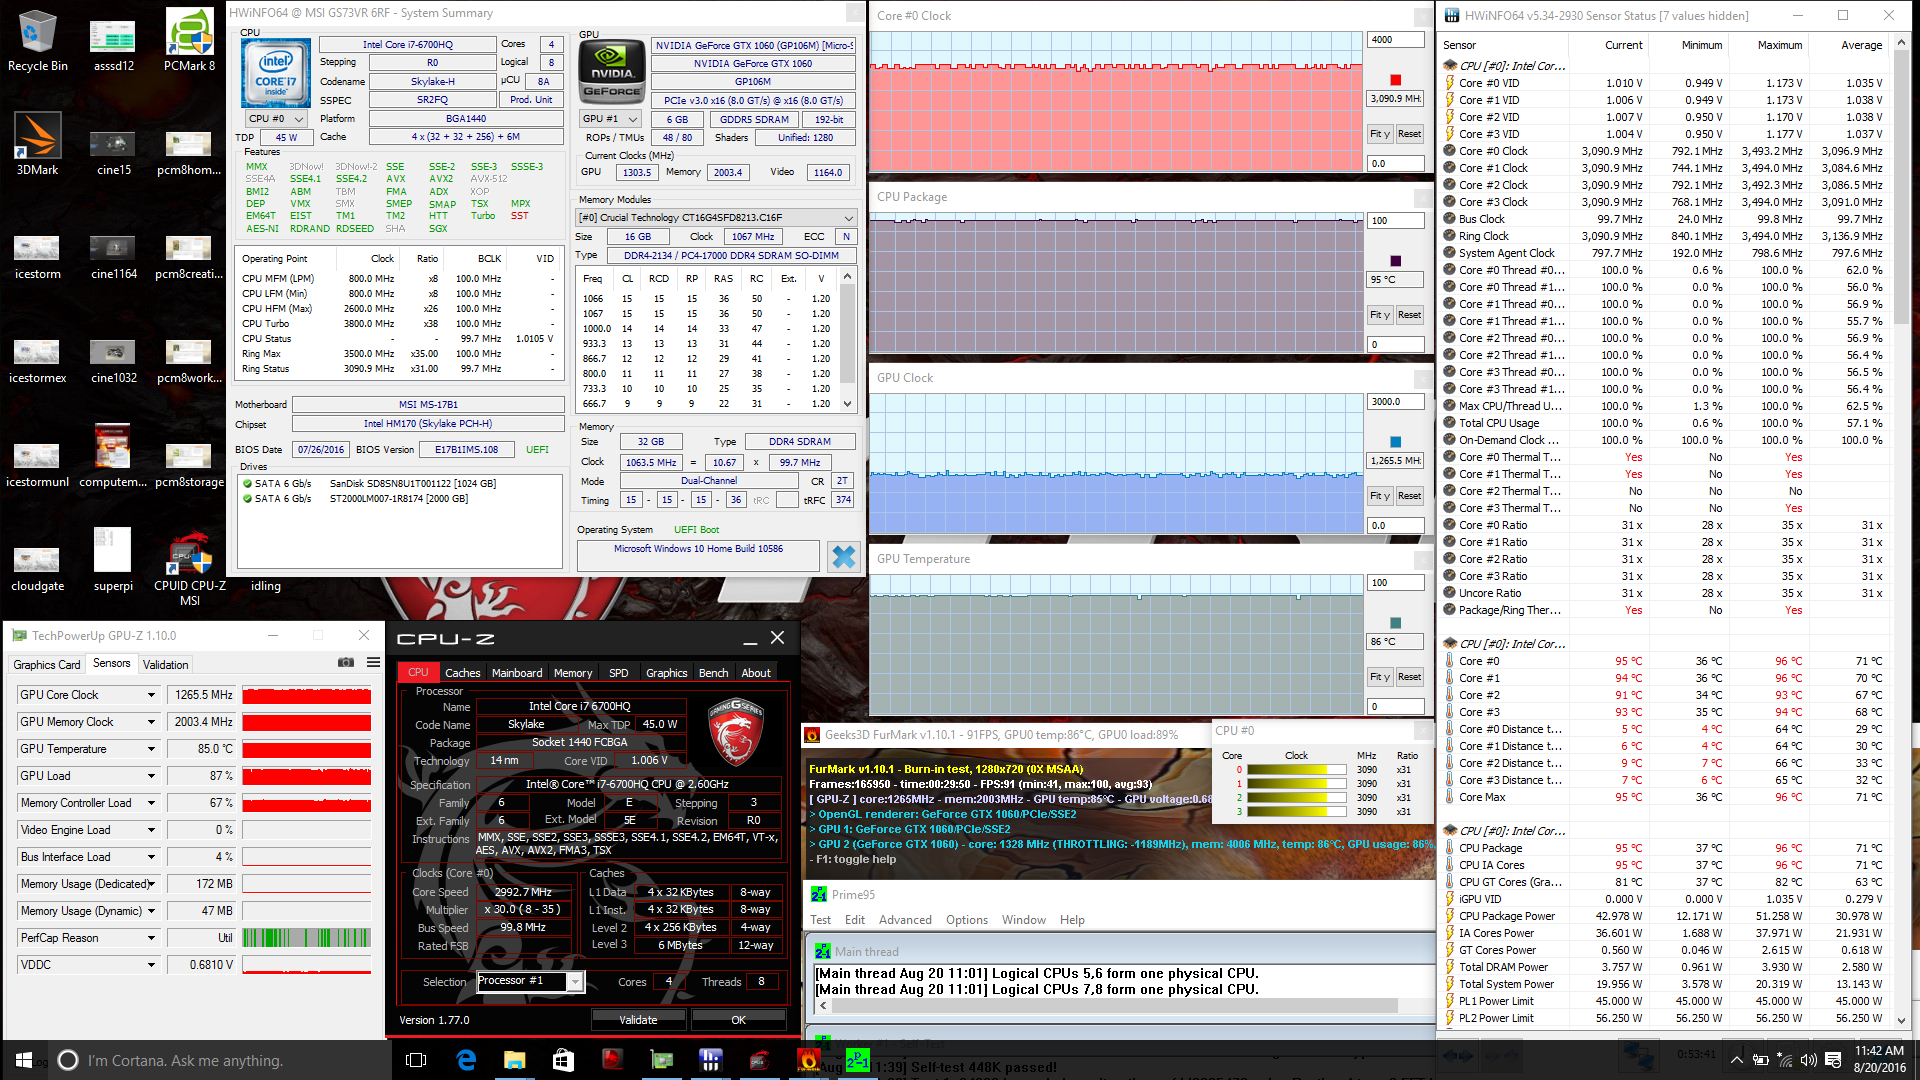Image resolution: width=1920 pixels, height=1080 pixels.
Task: Click the system tray volume icon
Action: [x=1808, y=1060]
